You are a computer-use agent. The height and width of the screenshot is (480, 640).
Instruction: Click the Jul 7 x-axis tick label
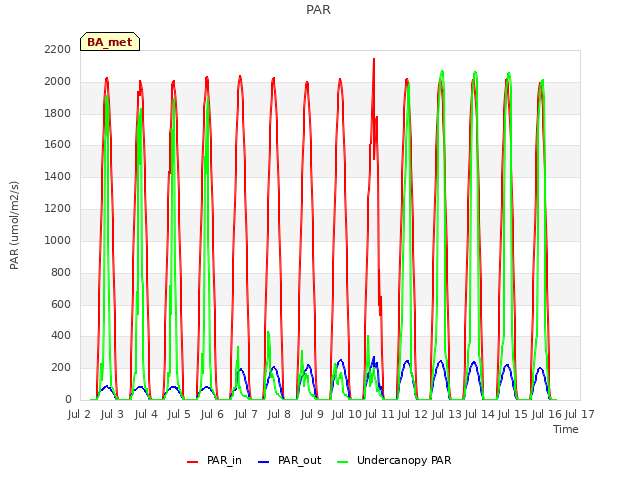[246, 414]
